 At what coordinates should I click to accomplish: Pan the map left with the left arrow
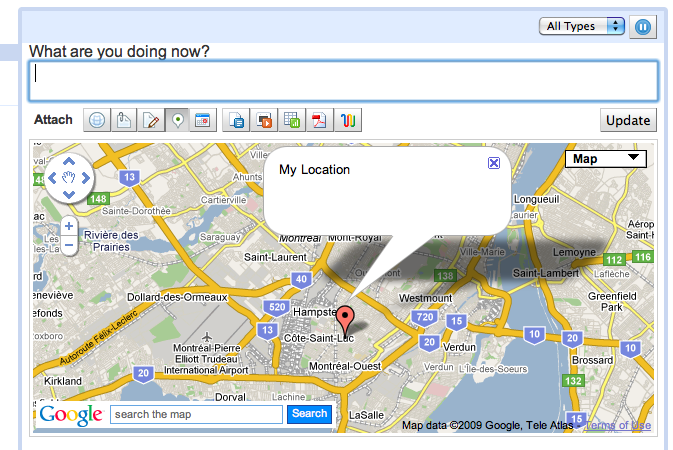(x=52, y=178)
